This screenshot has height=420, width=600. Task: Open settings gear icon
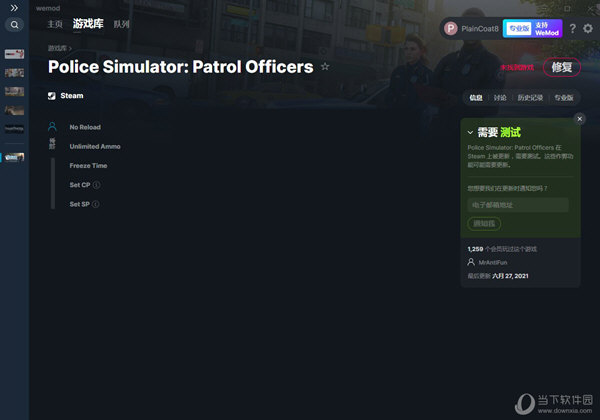click(588, 28)
